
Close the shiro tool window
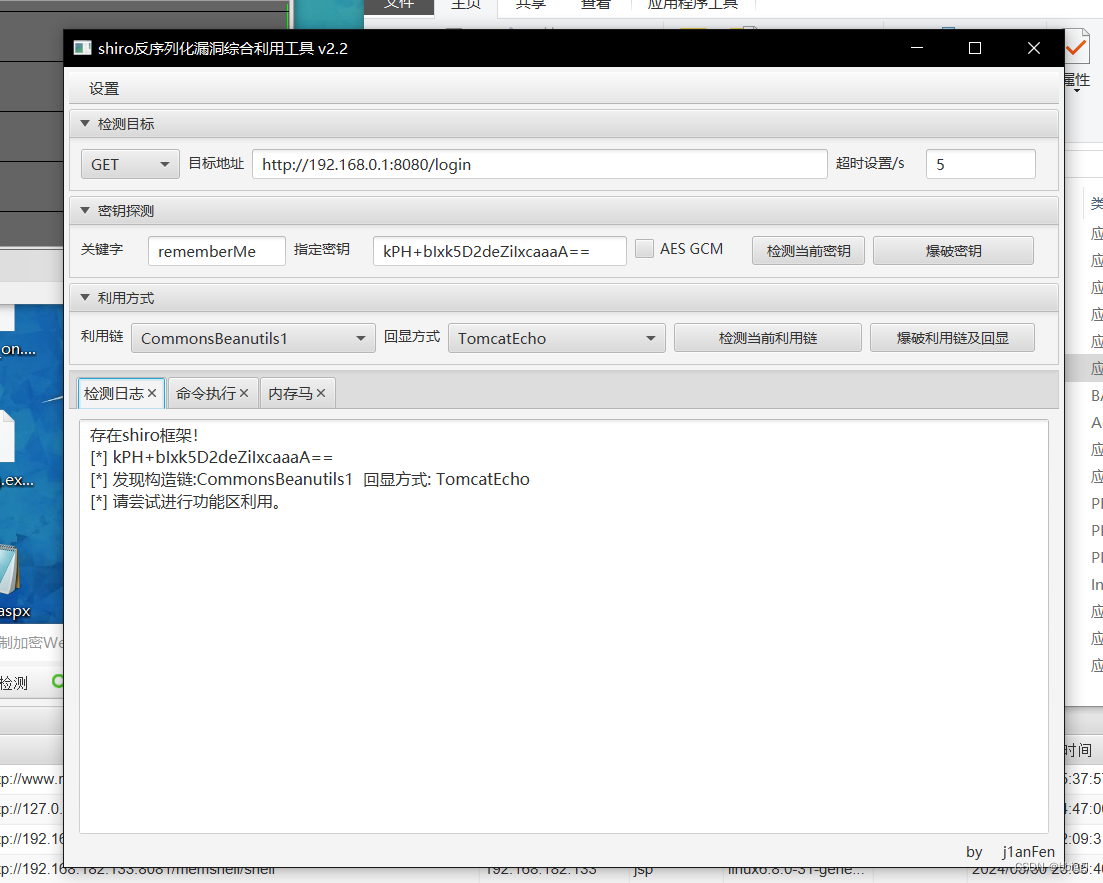tap(1033, 48)
